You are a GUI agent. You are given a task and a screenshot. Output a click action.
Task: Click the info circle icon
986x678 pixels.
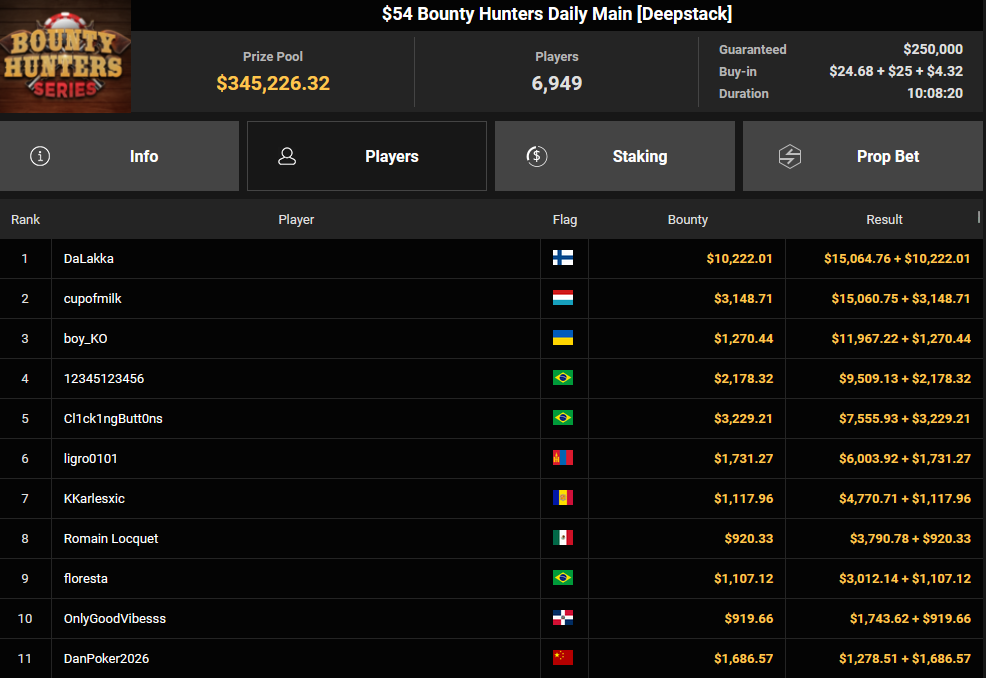coord(40,156)
